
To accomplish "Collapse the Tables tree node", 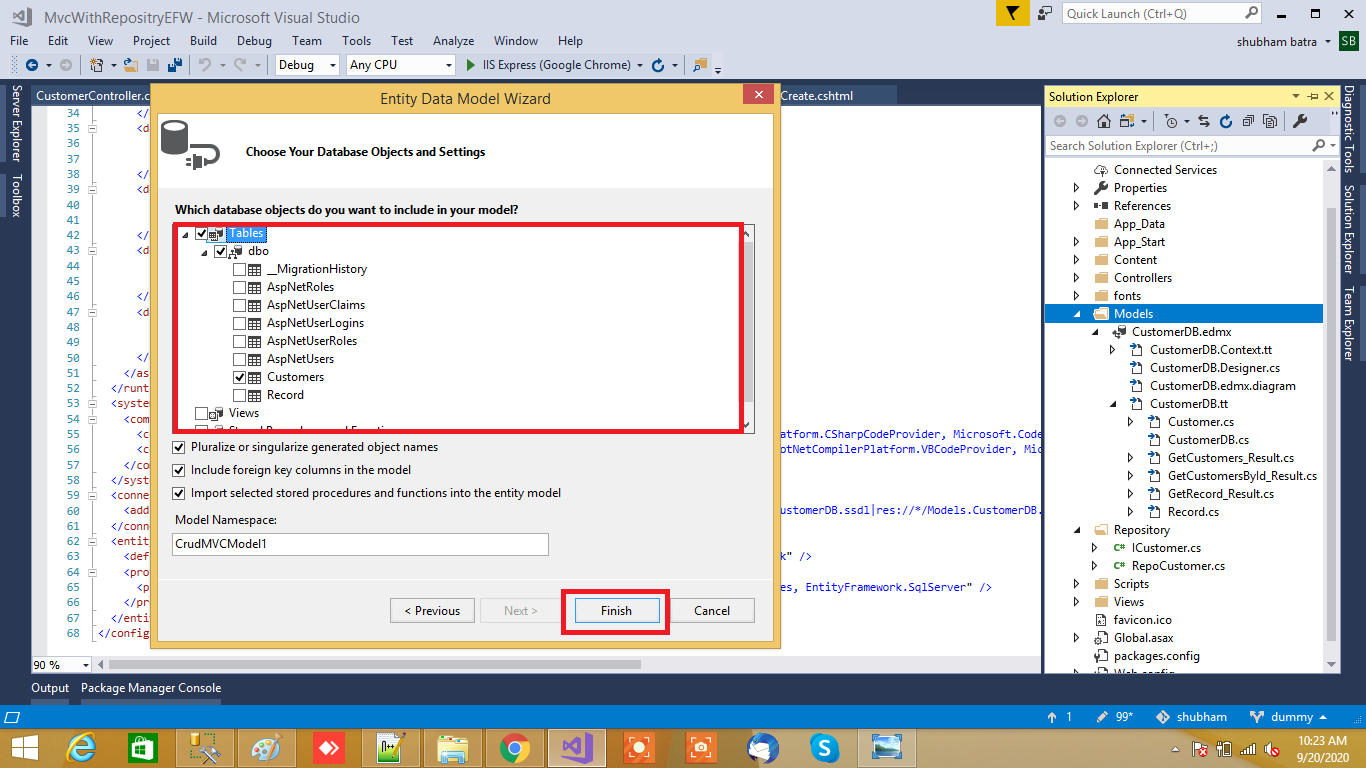I will (x=185, y=233).
